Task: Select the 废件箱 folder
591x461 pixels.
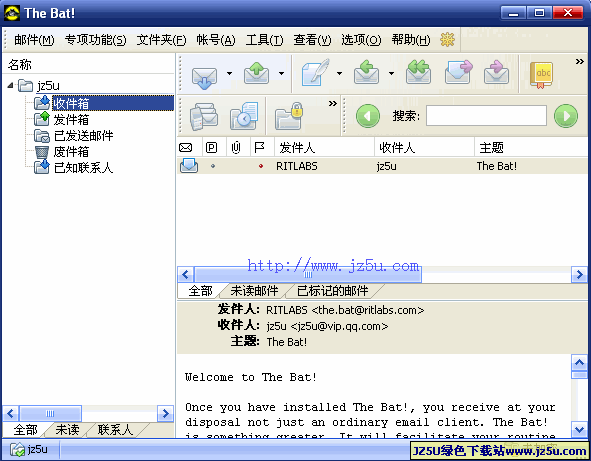Action: 71,152
